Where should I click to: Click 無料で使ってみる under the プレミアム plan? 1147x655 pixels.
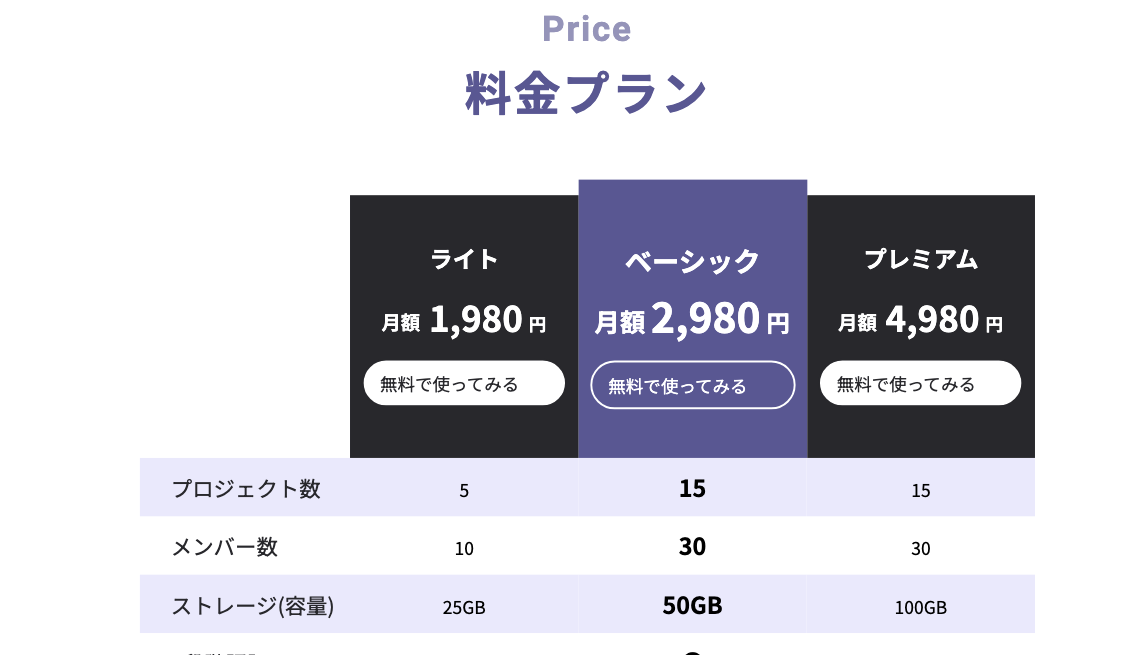(x=920, y=382)
